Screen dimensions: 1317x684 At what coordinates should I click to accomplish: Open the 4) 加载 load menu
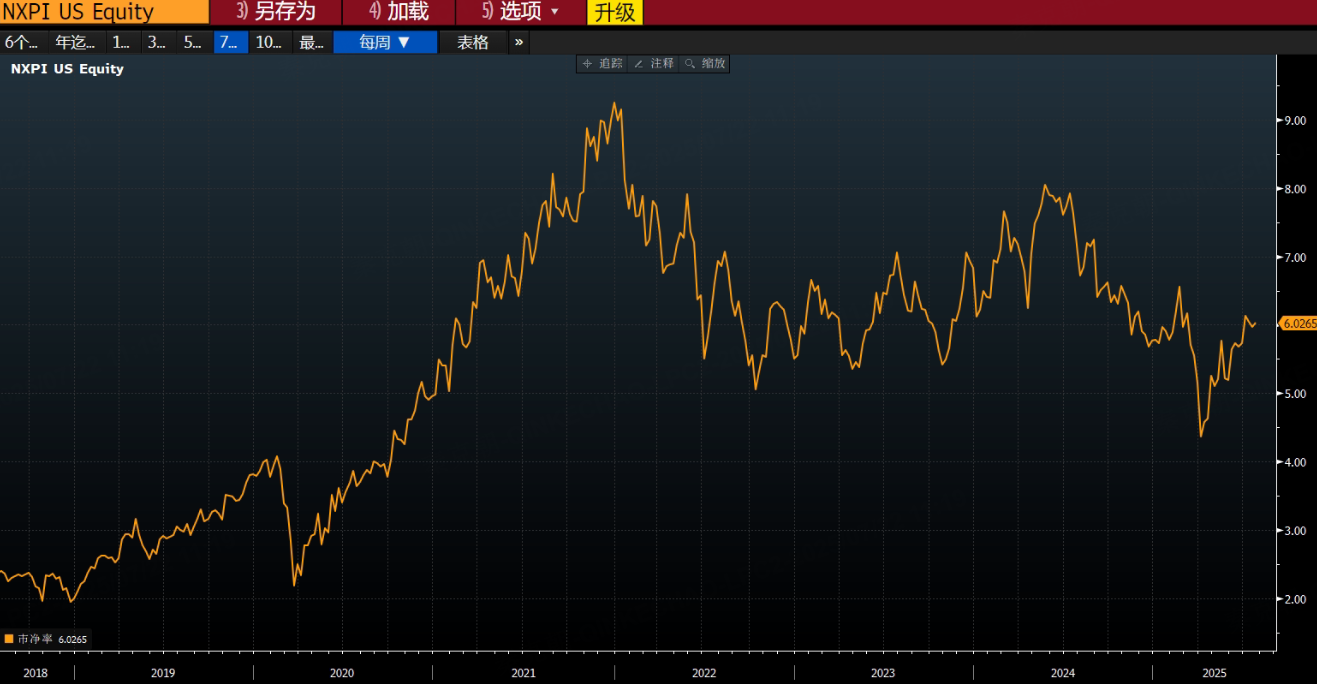click(x=399, y=12)
